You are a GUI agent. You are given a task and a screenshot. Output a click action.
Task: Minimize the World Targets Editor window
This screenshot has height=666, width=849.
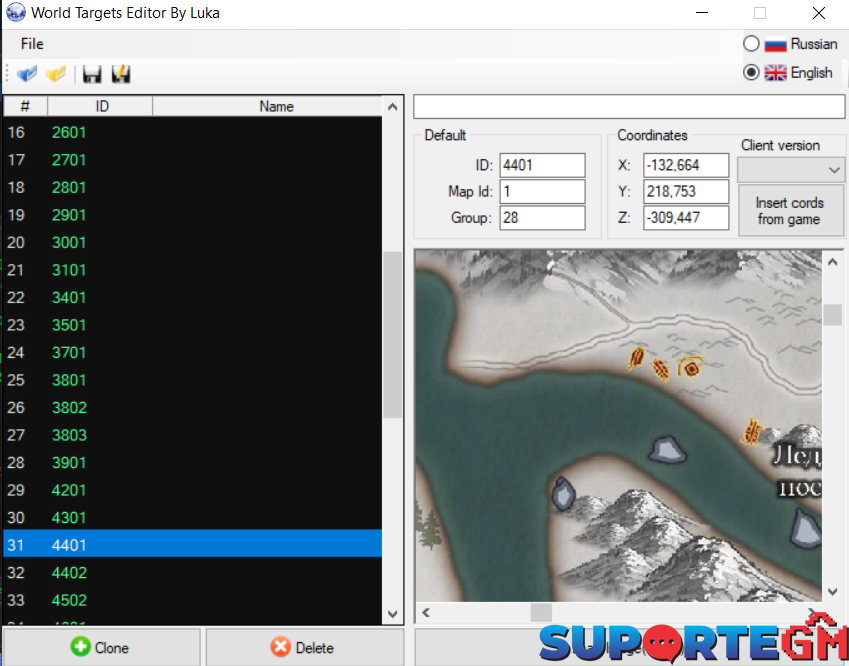(702, 12)
